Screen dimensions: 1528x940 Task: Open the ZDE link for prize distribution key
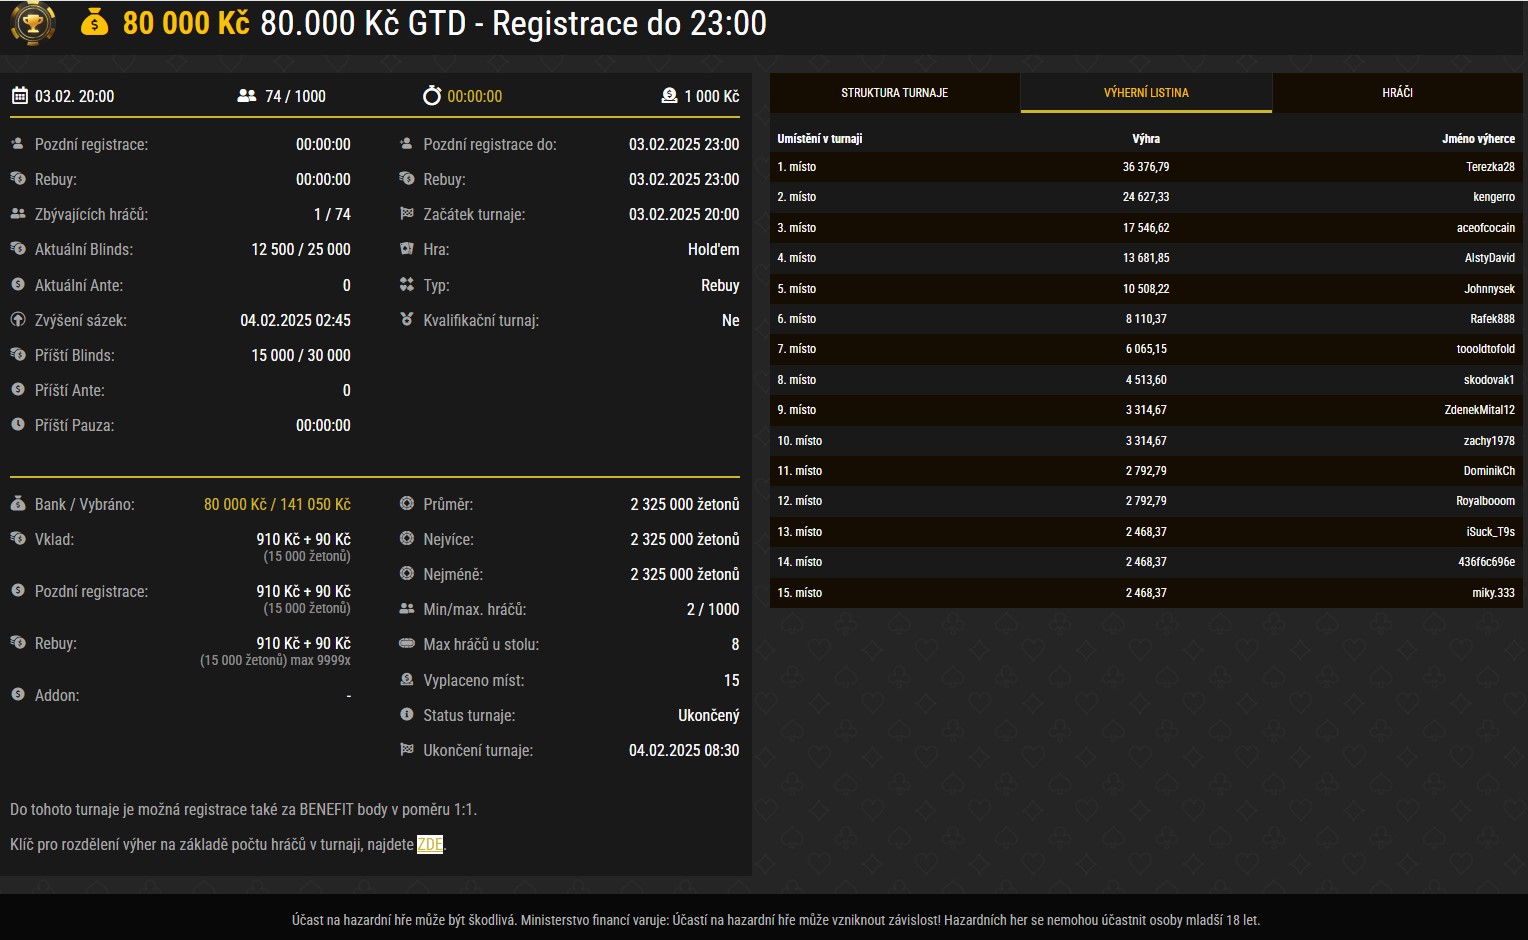tap(430, 845)
